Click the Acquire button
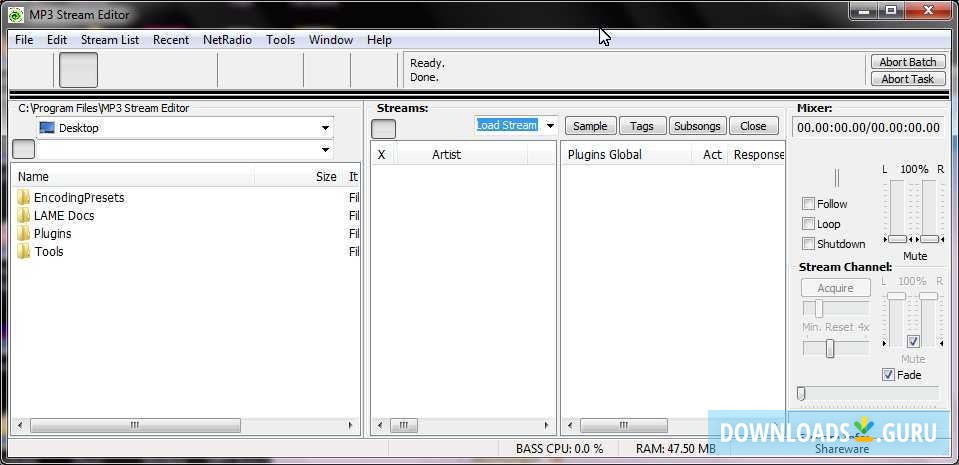Image resolution: width=959 pixels, height=465 pixels. pos(835,288)
